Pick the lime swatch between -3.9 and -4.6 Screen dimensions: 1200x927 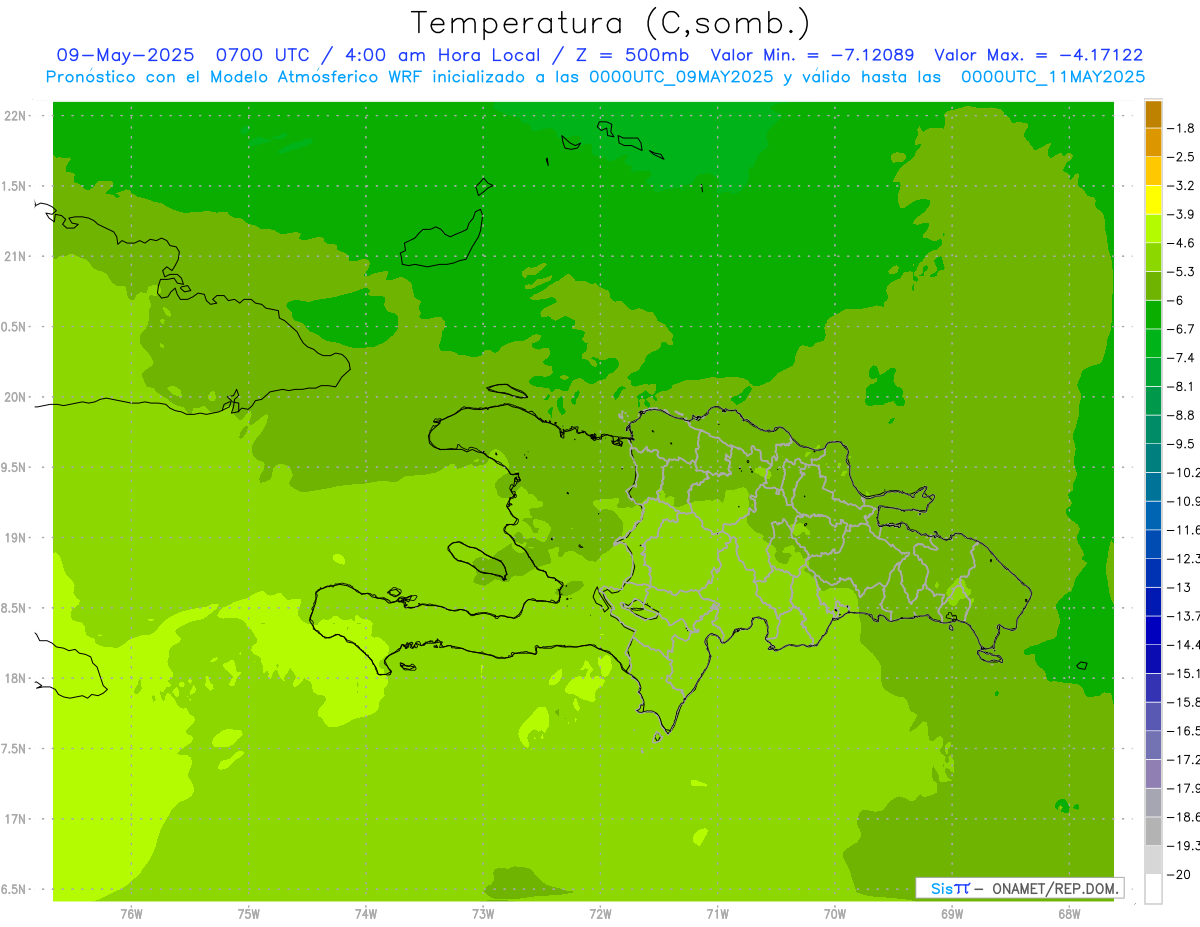[x=1153, y=229]
